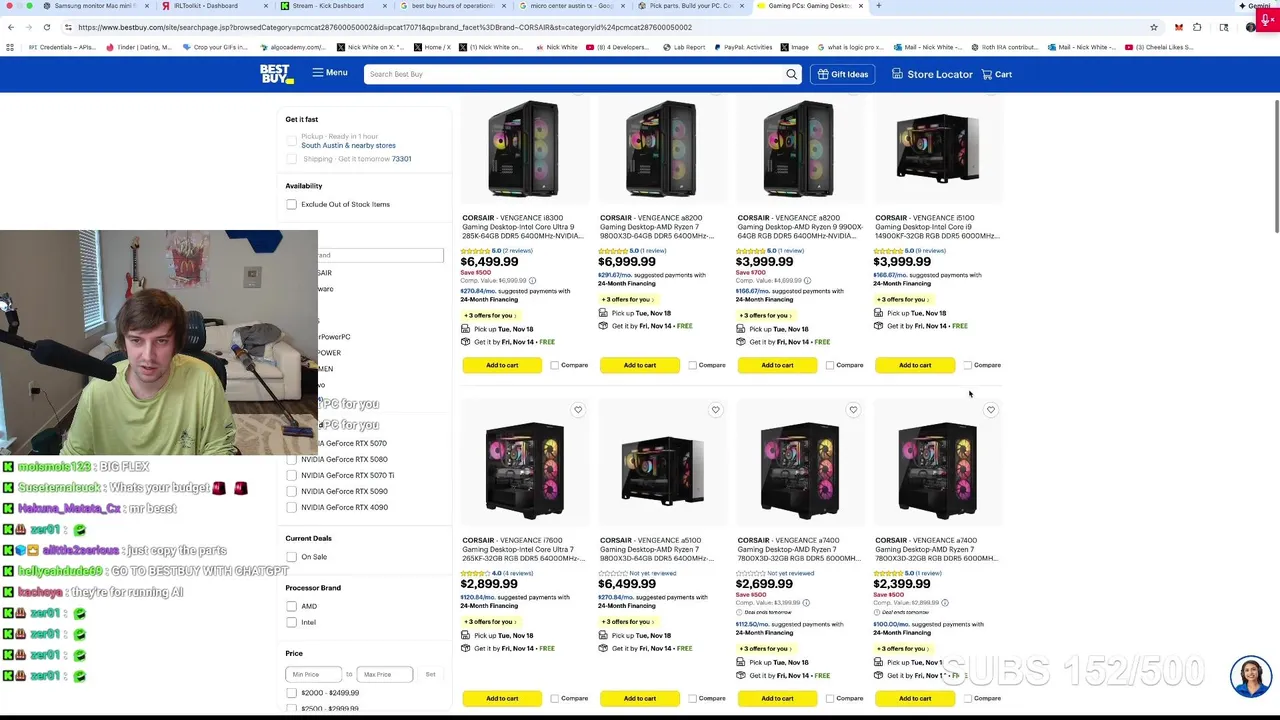
Task: Open the Cart
Action: pyautogui.click(x=997, y=74)
